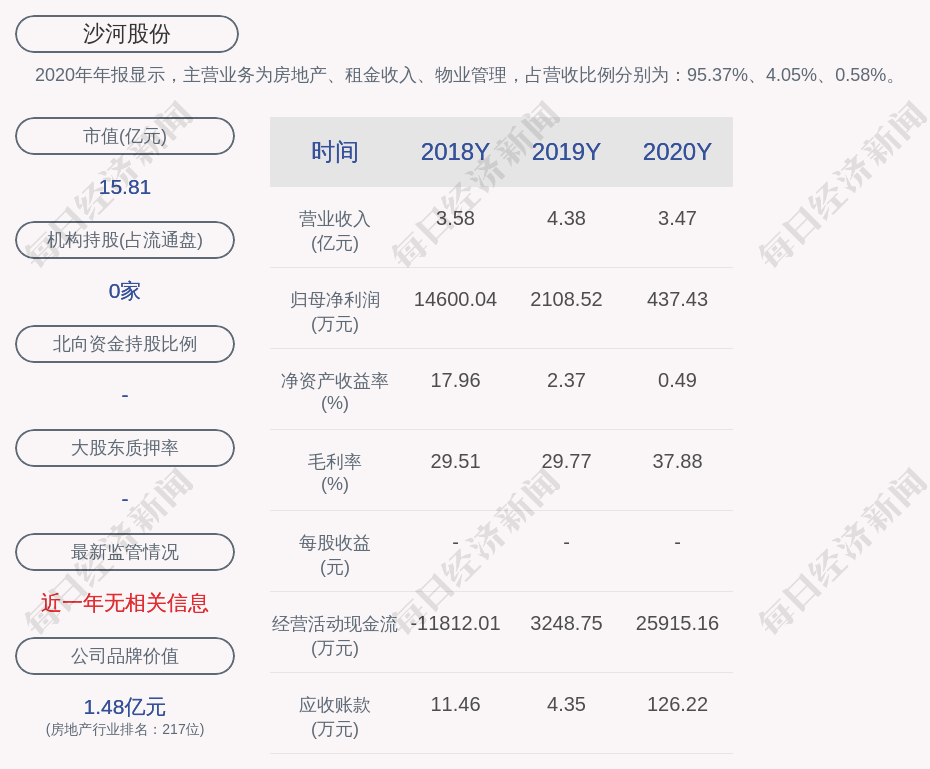Switch to the 时间 header tab
This screenshot has width=930, height=769.
click(x=336, y=152)
